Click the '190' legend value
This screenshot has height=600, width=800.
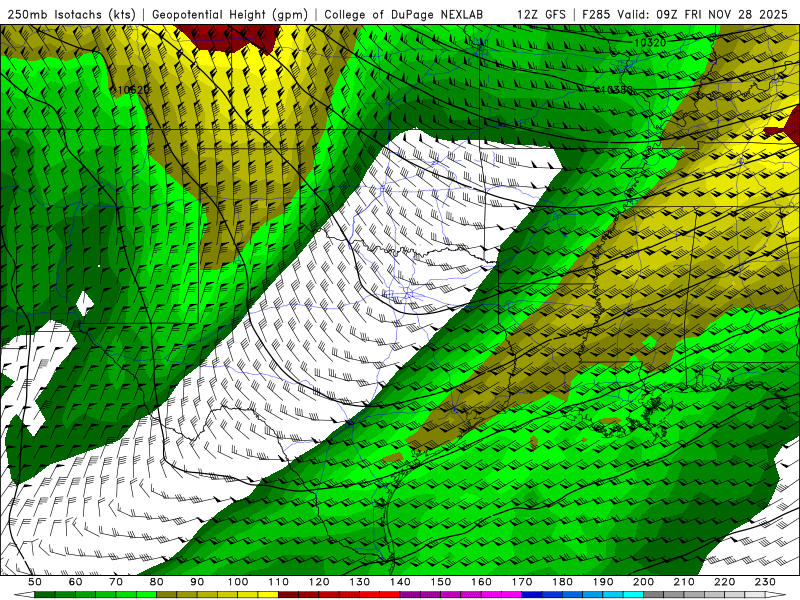pos(603,582)
